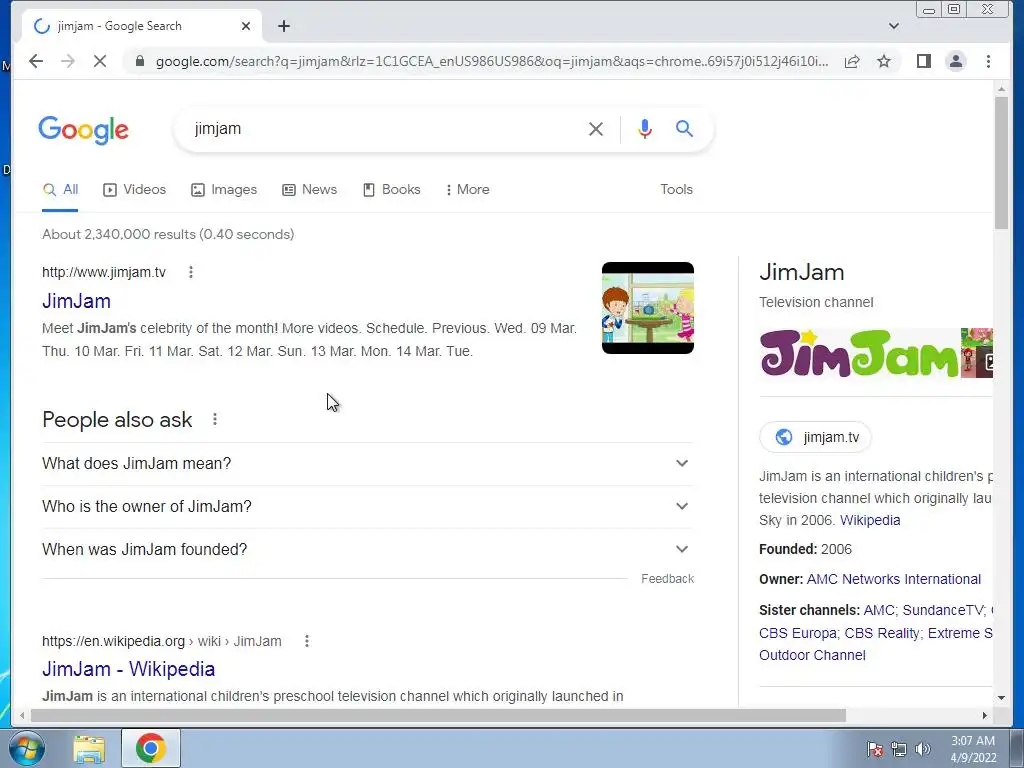Stop loading the page with X button
The image size is (1024, 768).
click(100, 61)
